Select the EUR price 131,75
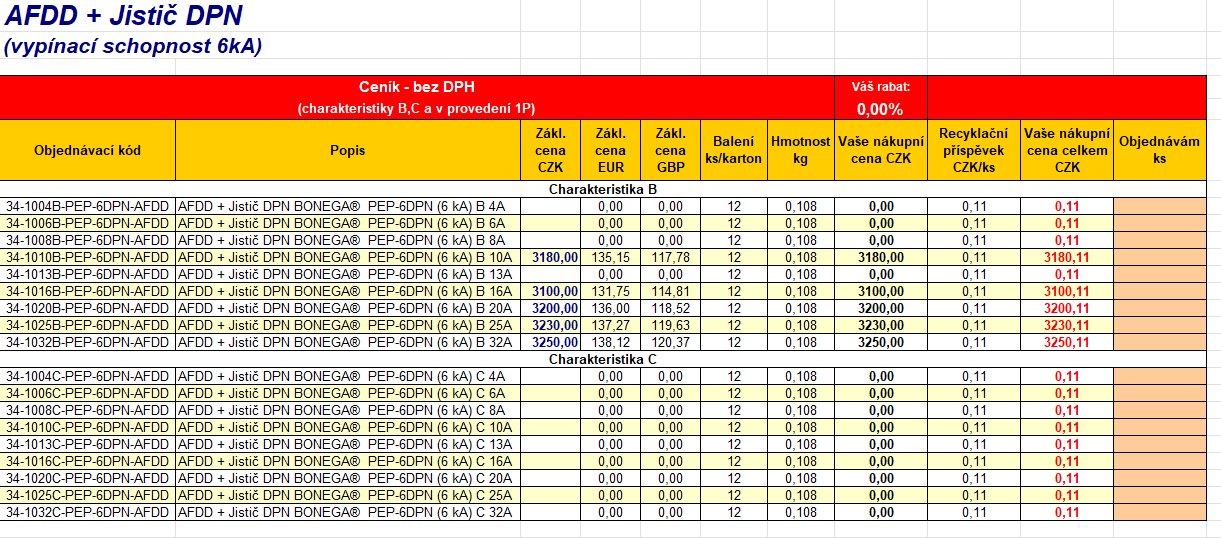1221x538 pixels. coord(610,291)
